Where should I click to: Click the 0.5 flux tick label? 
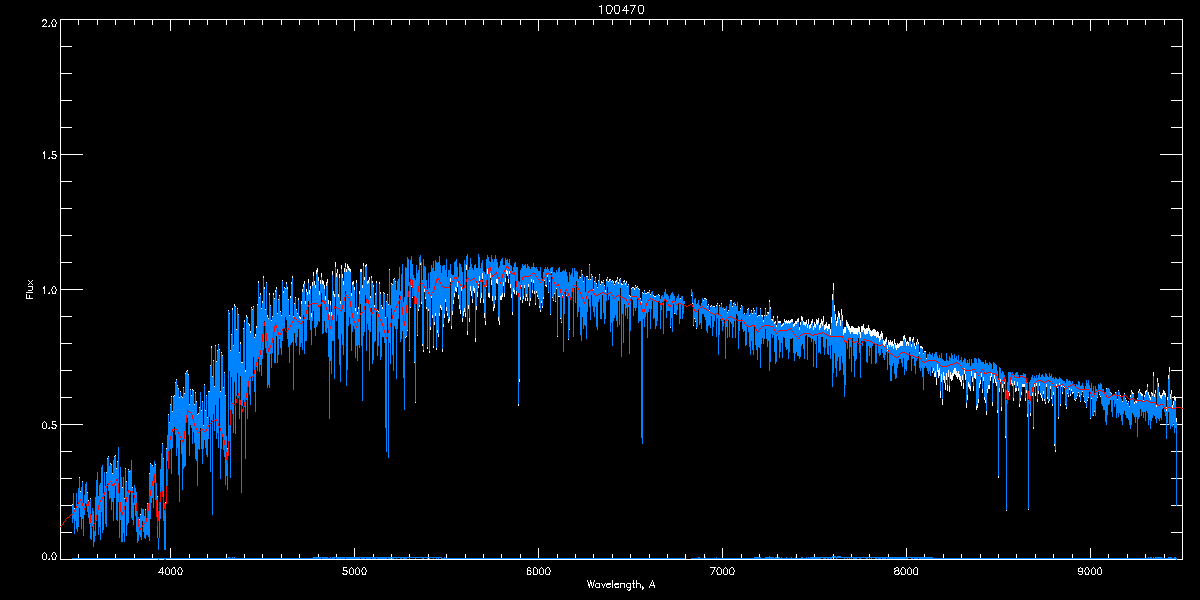click(x=47, y=424)
